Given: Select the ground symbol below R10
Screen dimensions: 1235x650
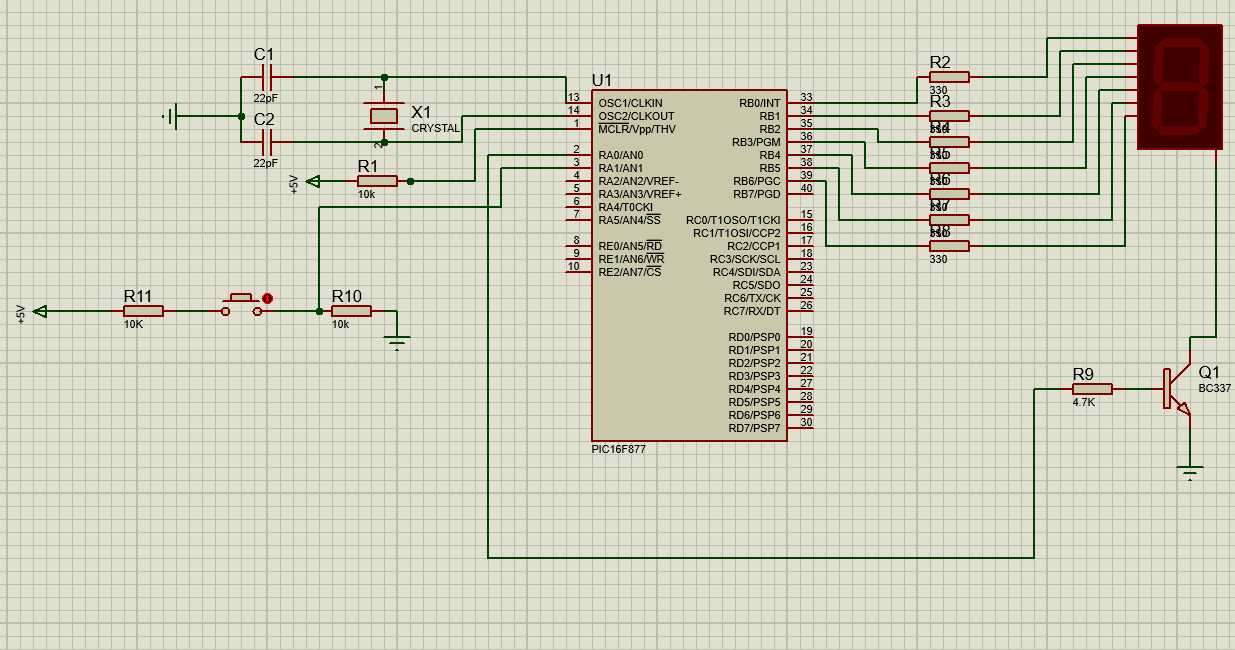Looking at the screenshot, I should 398,345.
